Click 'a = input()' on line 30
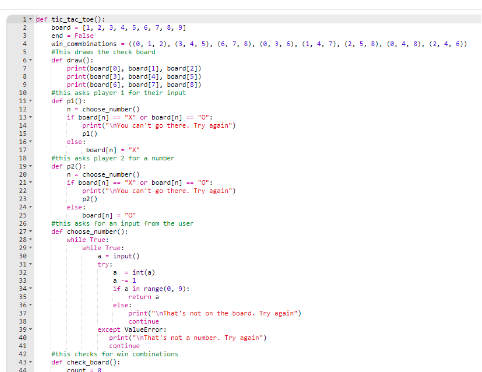The height and width of the screenshot is (372, 482). pyautogui.click(x=119, y=256)
